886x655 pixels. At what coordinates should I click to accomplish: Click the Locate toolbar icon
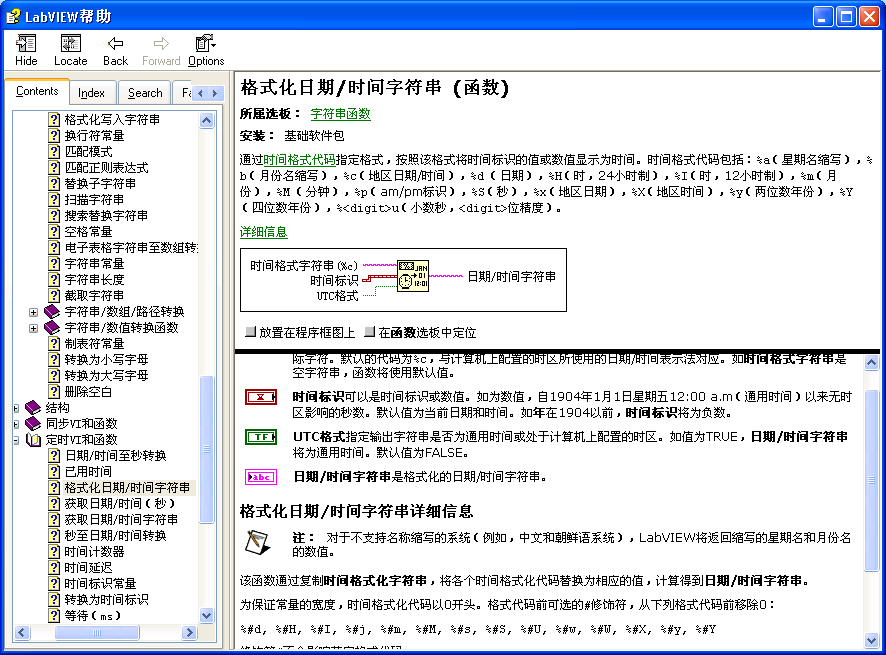click(70, 50)
